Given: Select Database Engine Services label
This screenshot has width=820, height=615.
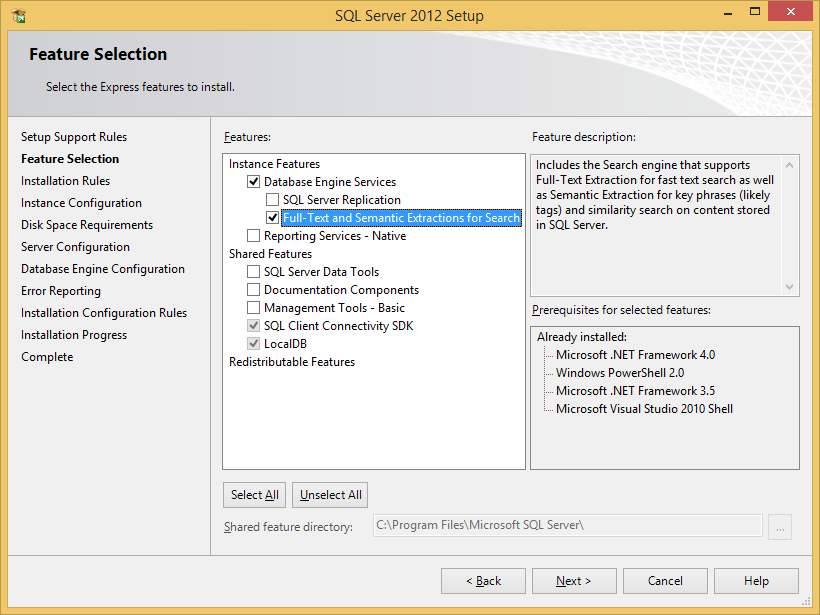Looking at the screenshot, I should coord(329,181).
